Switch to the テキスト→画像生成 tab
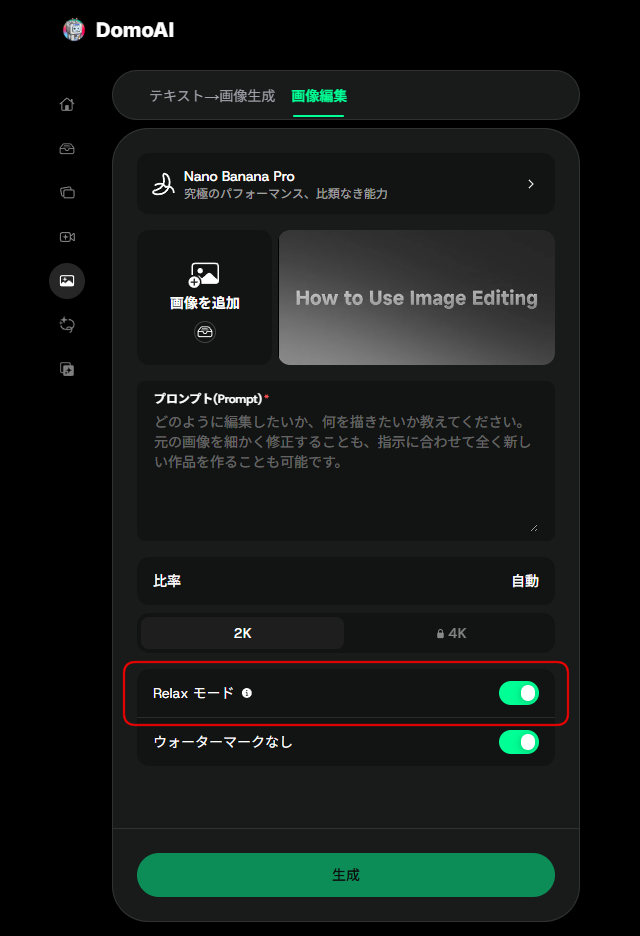The image size is (640, 936). coord(212,96)
